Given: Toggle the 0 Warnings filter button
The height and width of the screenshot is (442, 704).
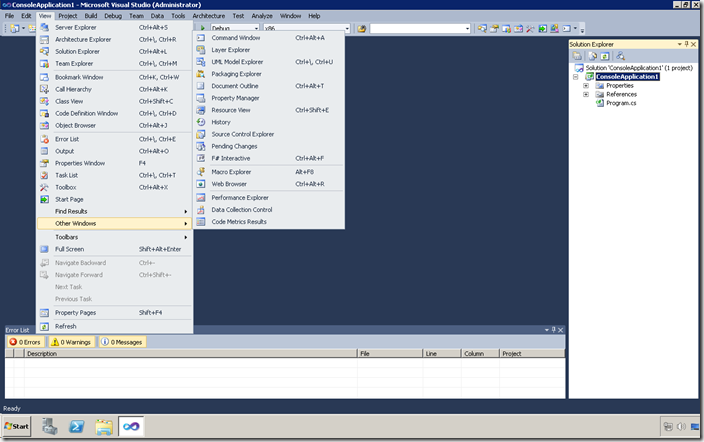Looking at the screenshot, I should pyautogui.click(x=71, y=342).
